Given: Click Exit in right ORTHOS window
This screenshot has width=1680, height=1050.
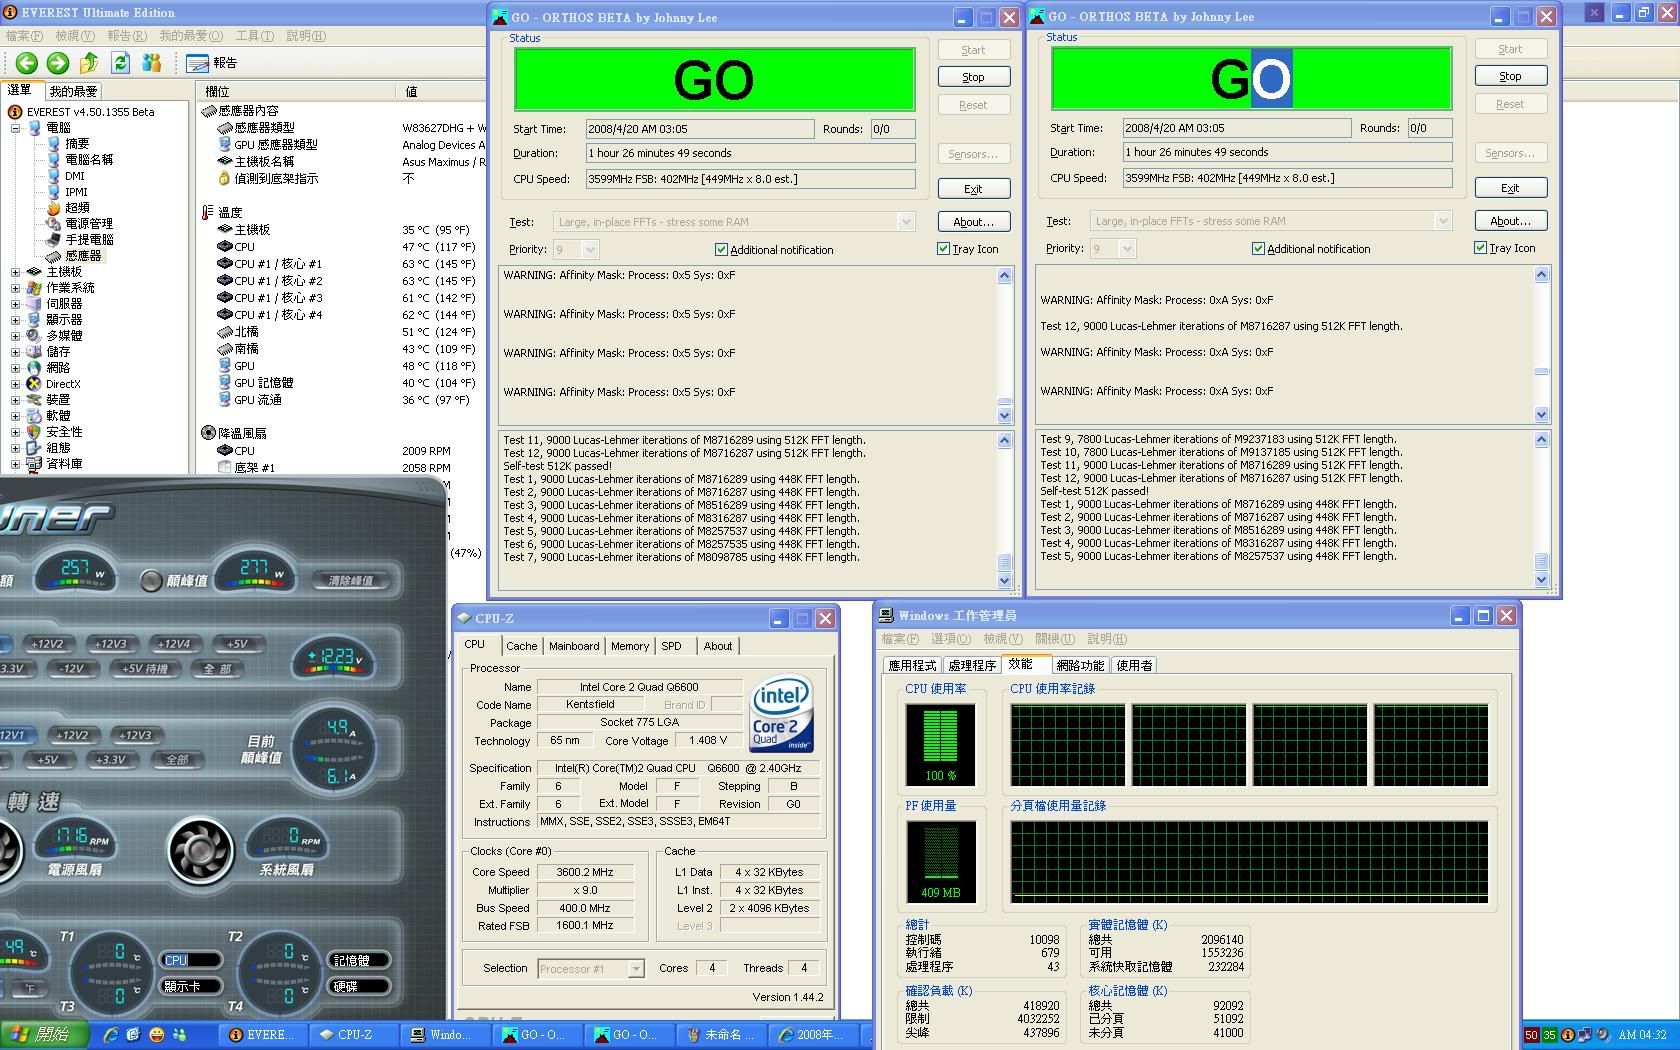Looking at the screenshot, I should (1510, 188).
